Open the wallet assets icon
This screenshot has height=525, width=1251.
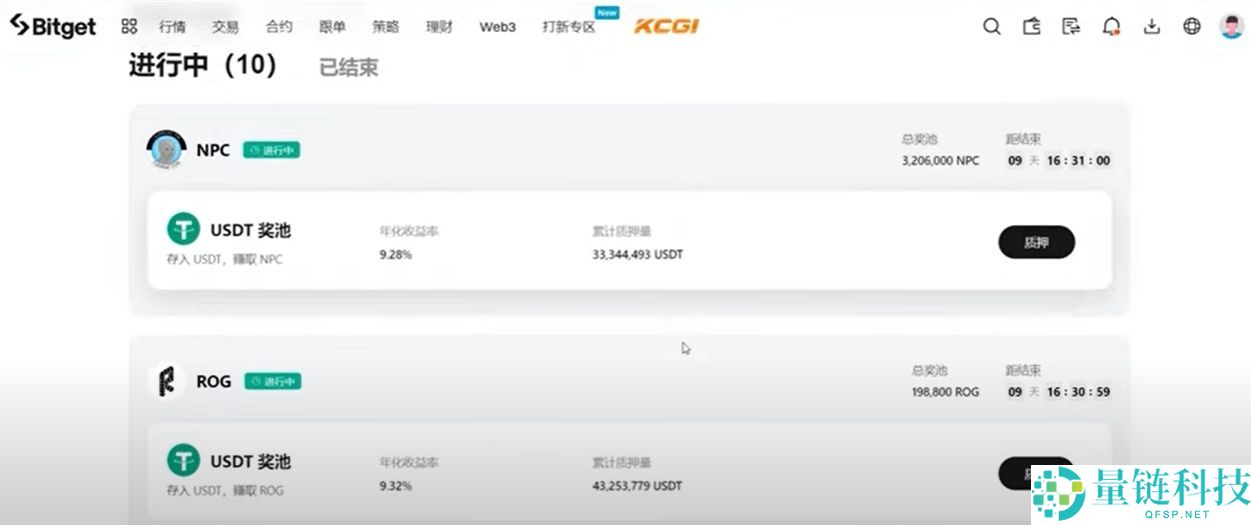tap(1032, 27)
